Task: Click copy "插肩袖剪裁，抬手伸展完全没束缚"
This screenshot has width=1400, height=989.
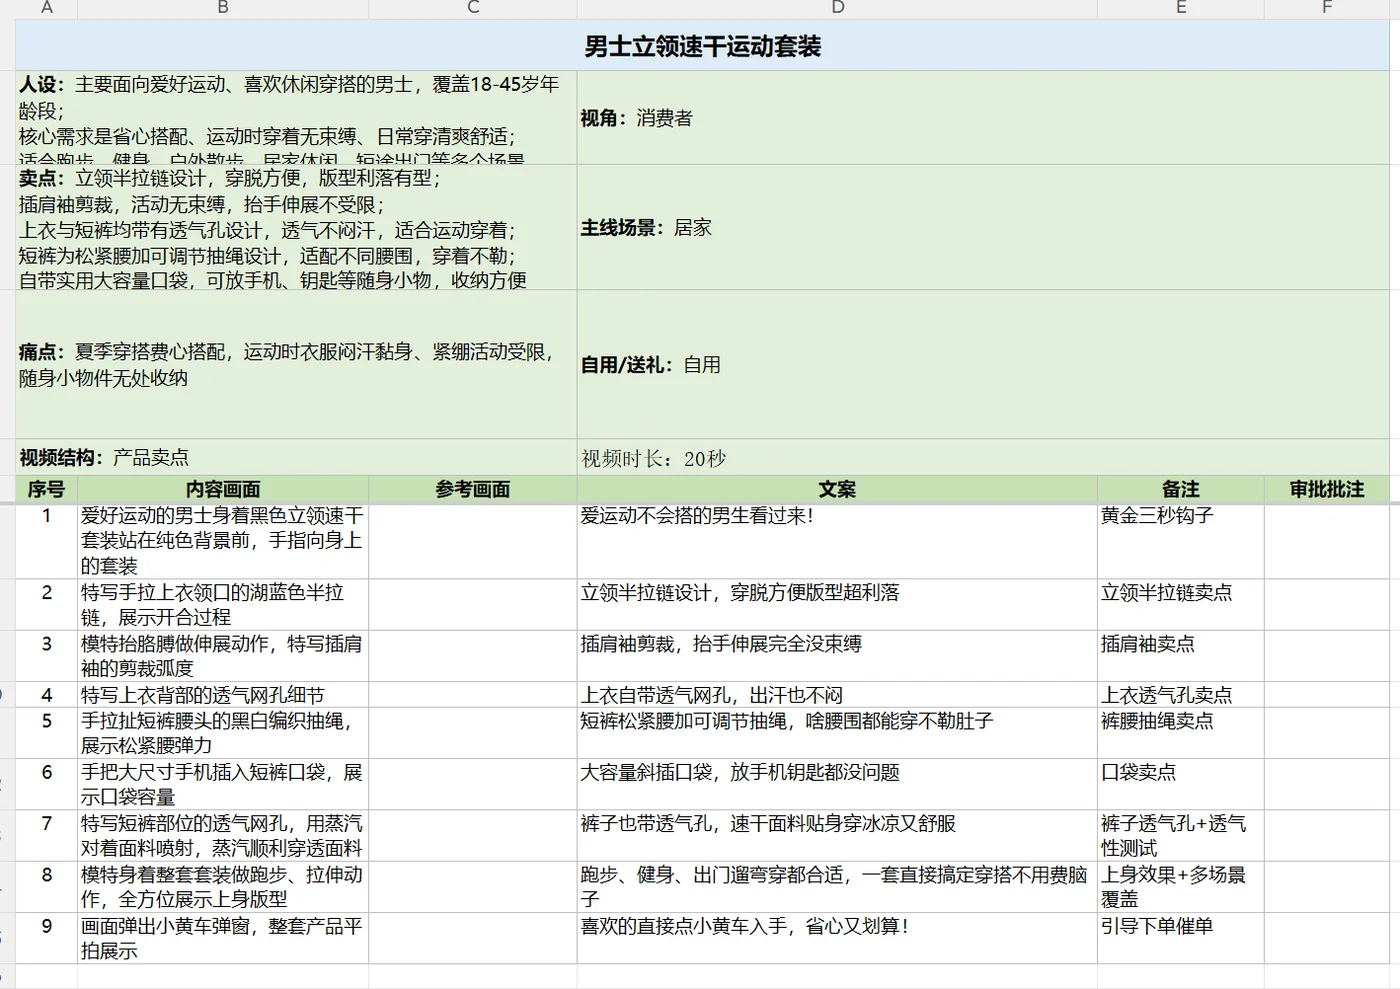Action: click(721, 644)
